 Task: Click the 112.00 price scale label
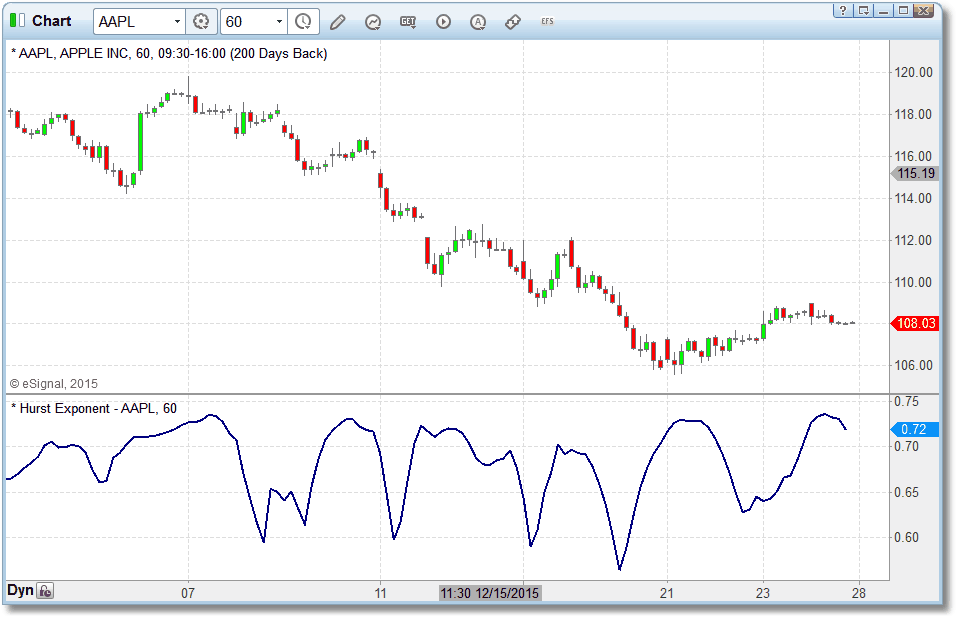(x=914, y=240)
